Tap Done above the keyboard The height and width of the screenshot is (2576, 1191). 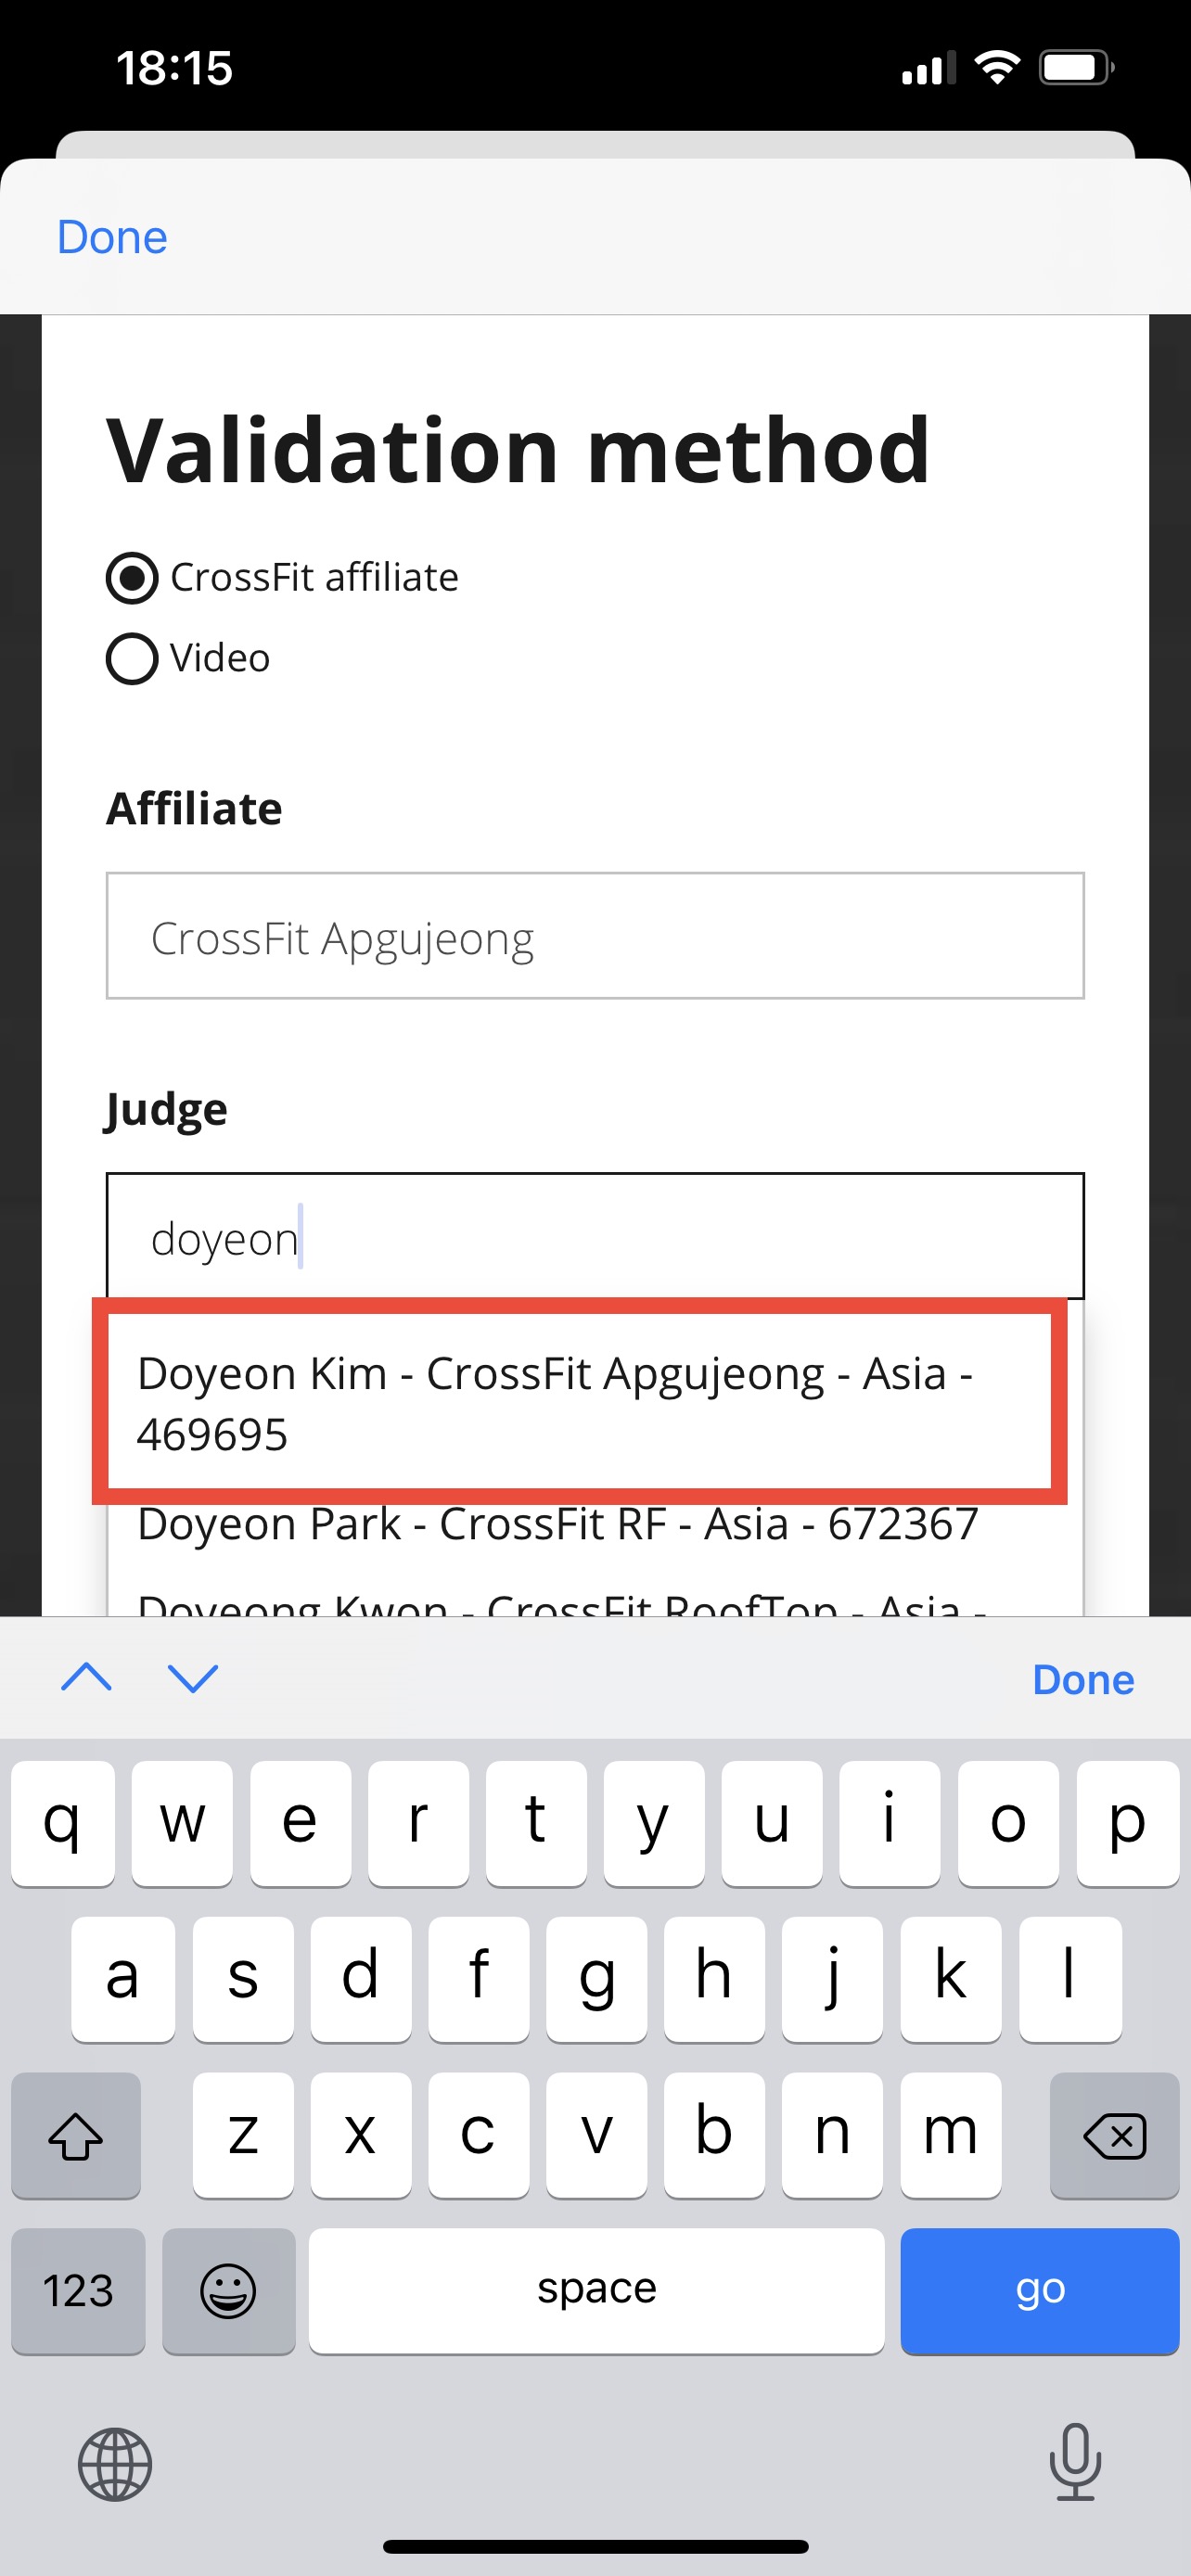tap(1083, 1679)
